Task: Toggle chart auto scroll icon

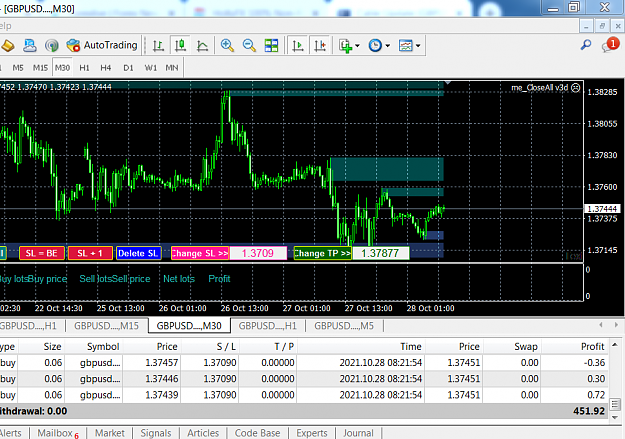Action: click(x=297, y=45)
